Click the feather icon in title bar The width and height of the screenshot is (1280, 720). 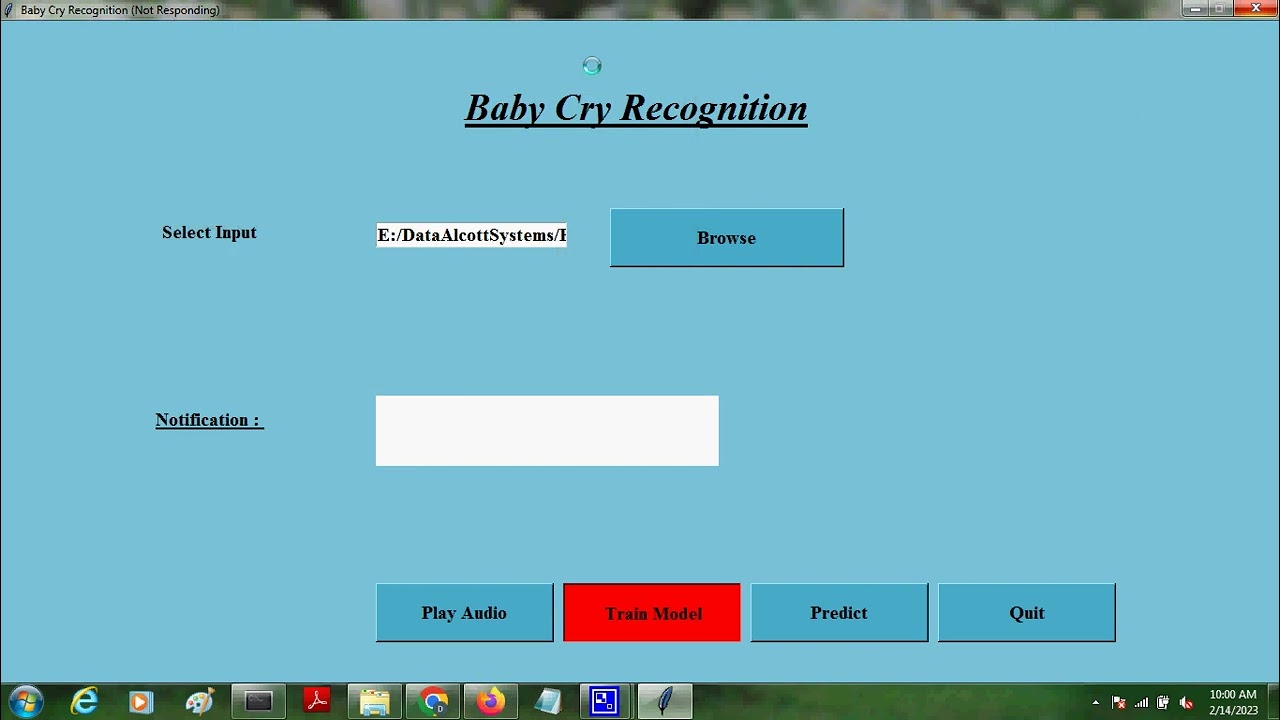(9, 10)
